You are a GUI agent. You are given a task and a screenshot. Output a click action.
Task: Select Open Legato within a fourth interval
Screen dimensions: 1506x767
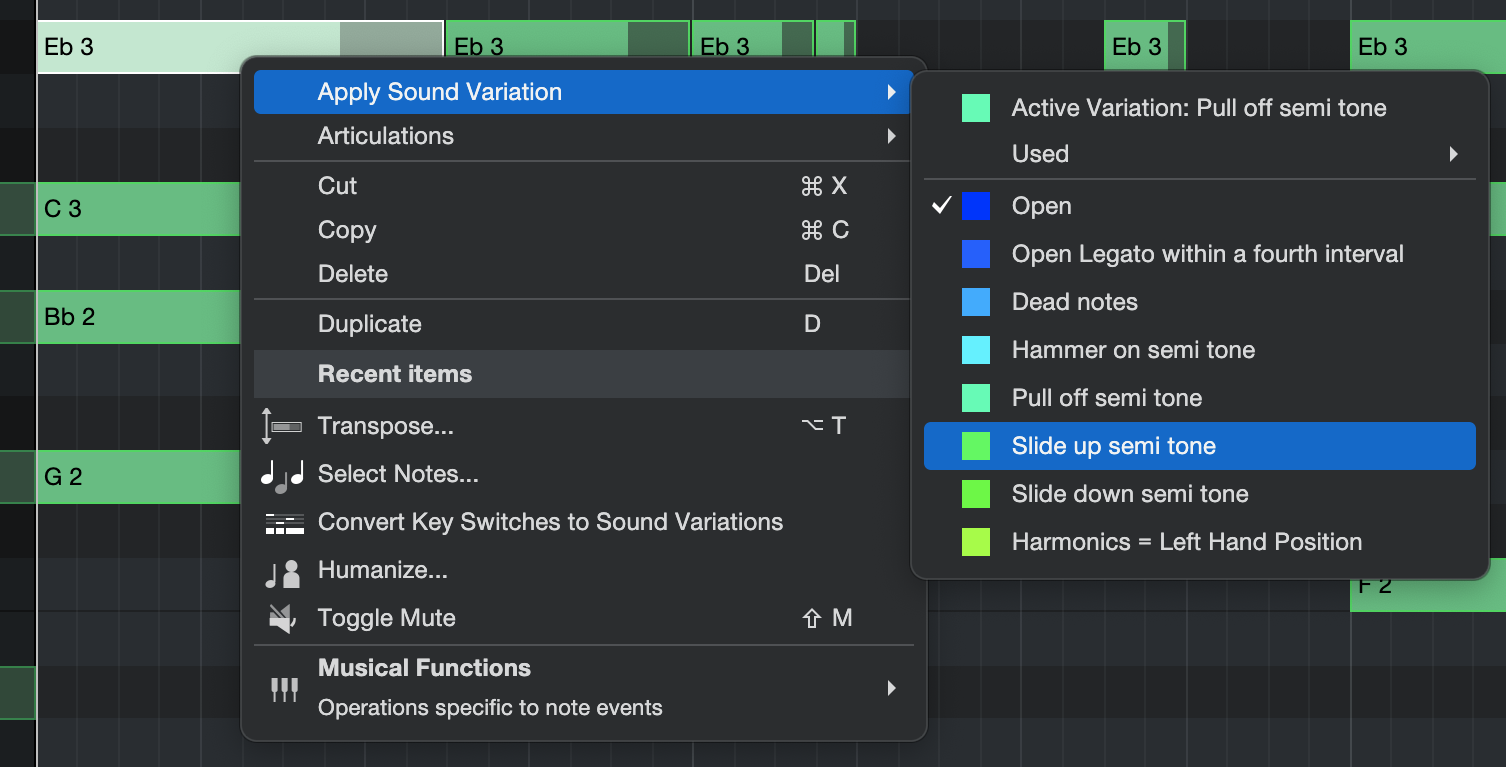click(1200, 254)
